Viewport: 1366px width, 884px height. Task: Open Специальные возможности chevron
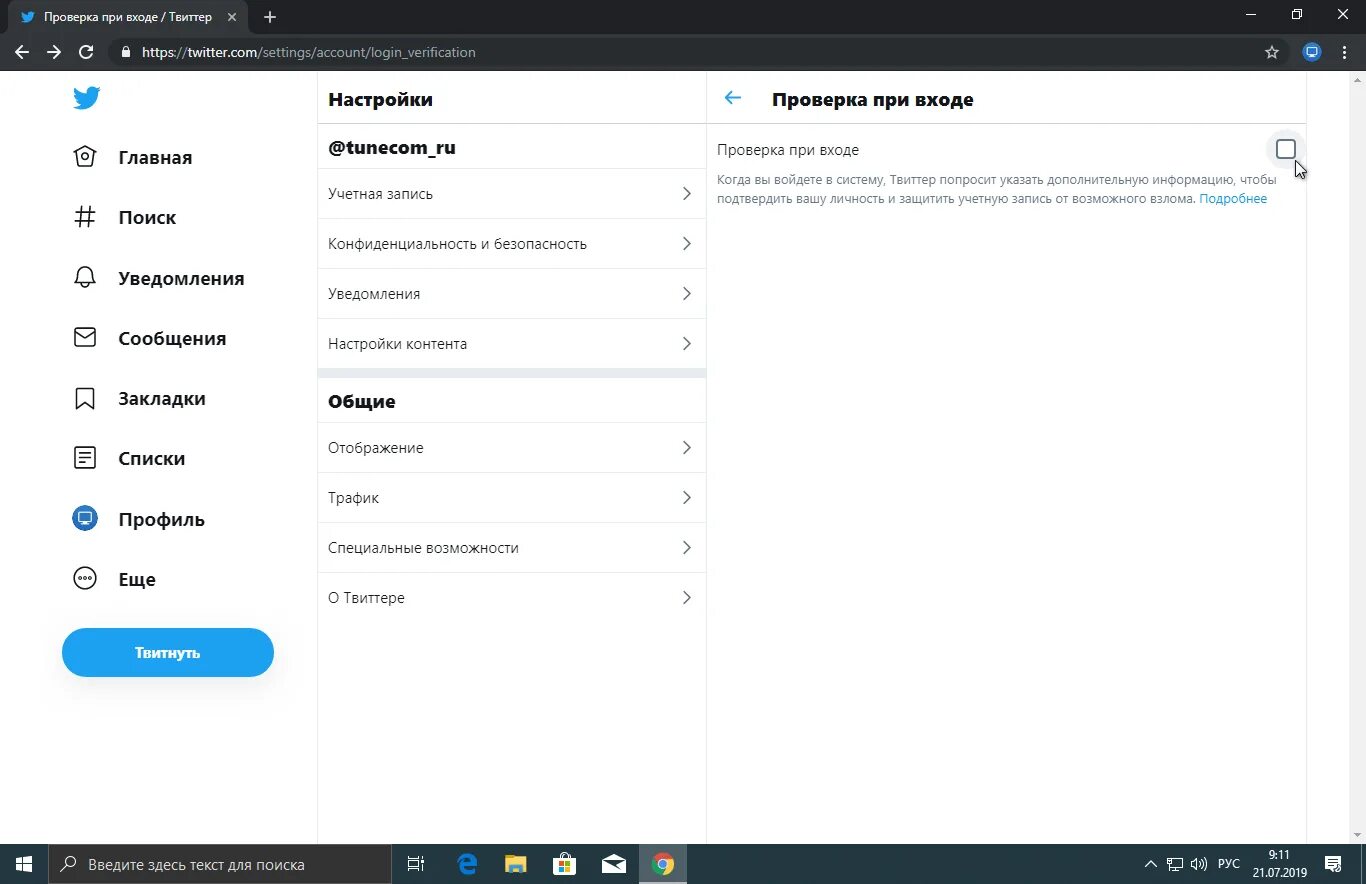[686, 548]
